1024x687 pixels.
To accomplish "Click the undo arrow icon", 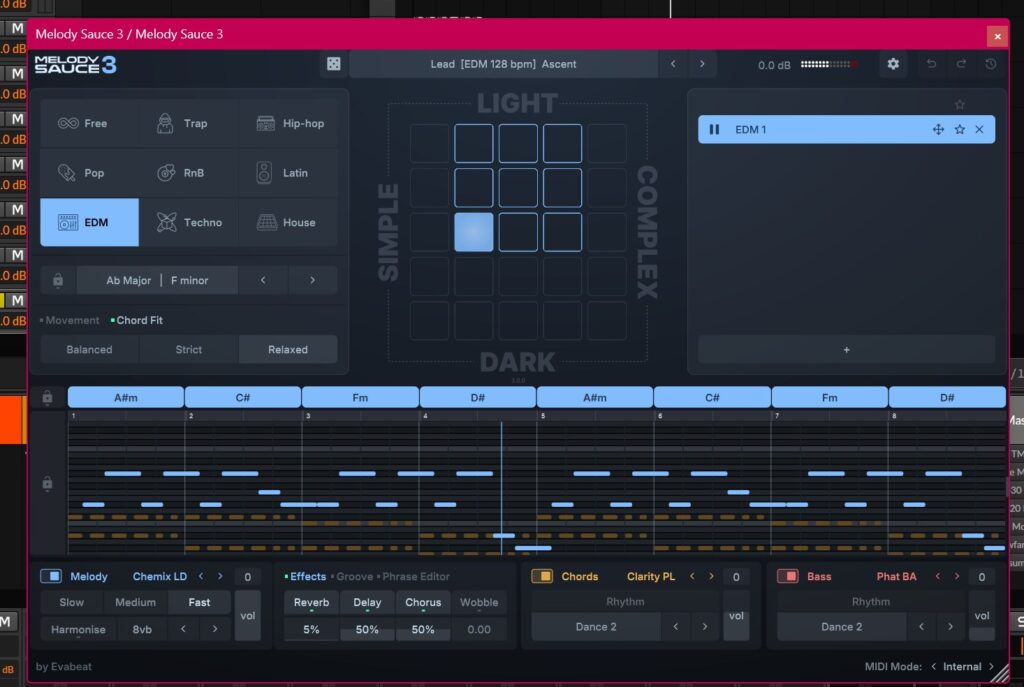I will [932, 64].
